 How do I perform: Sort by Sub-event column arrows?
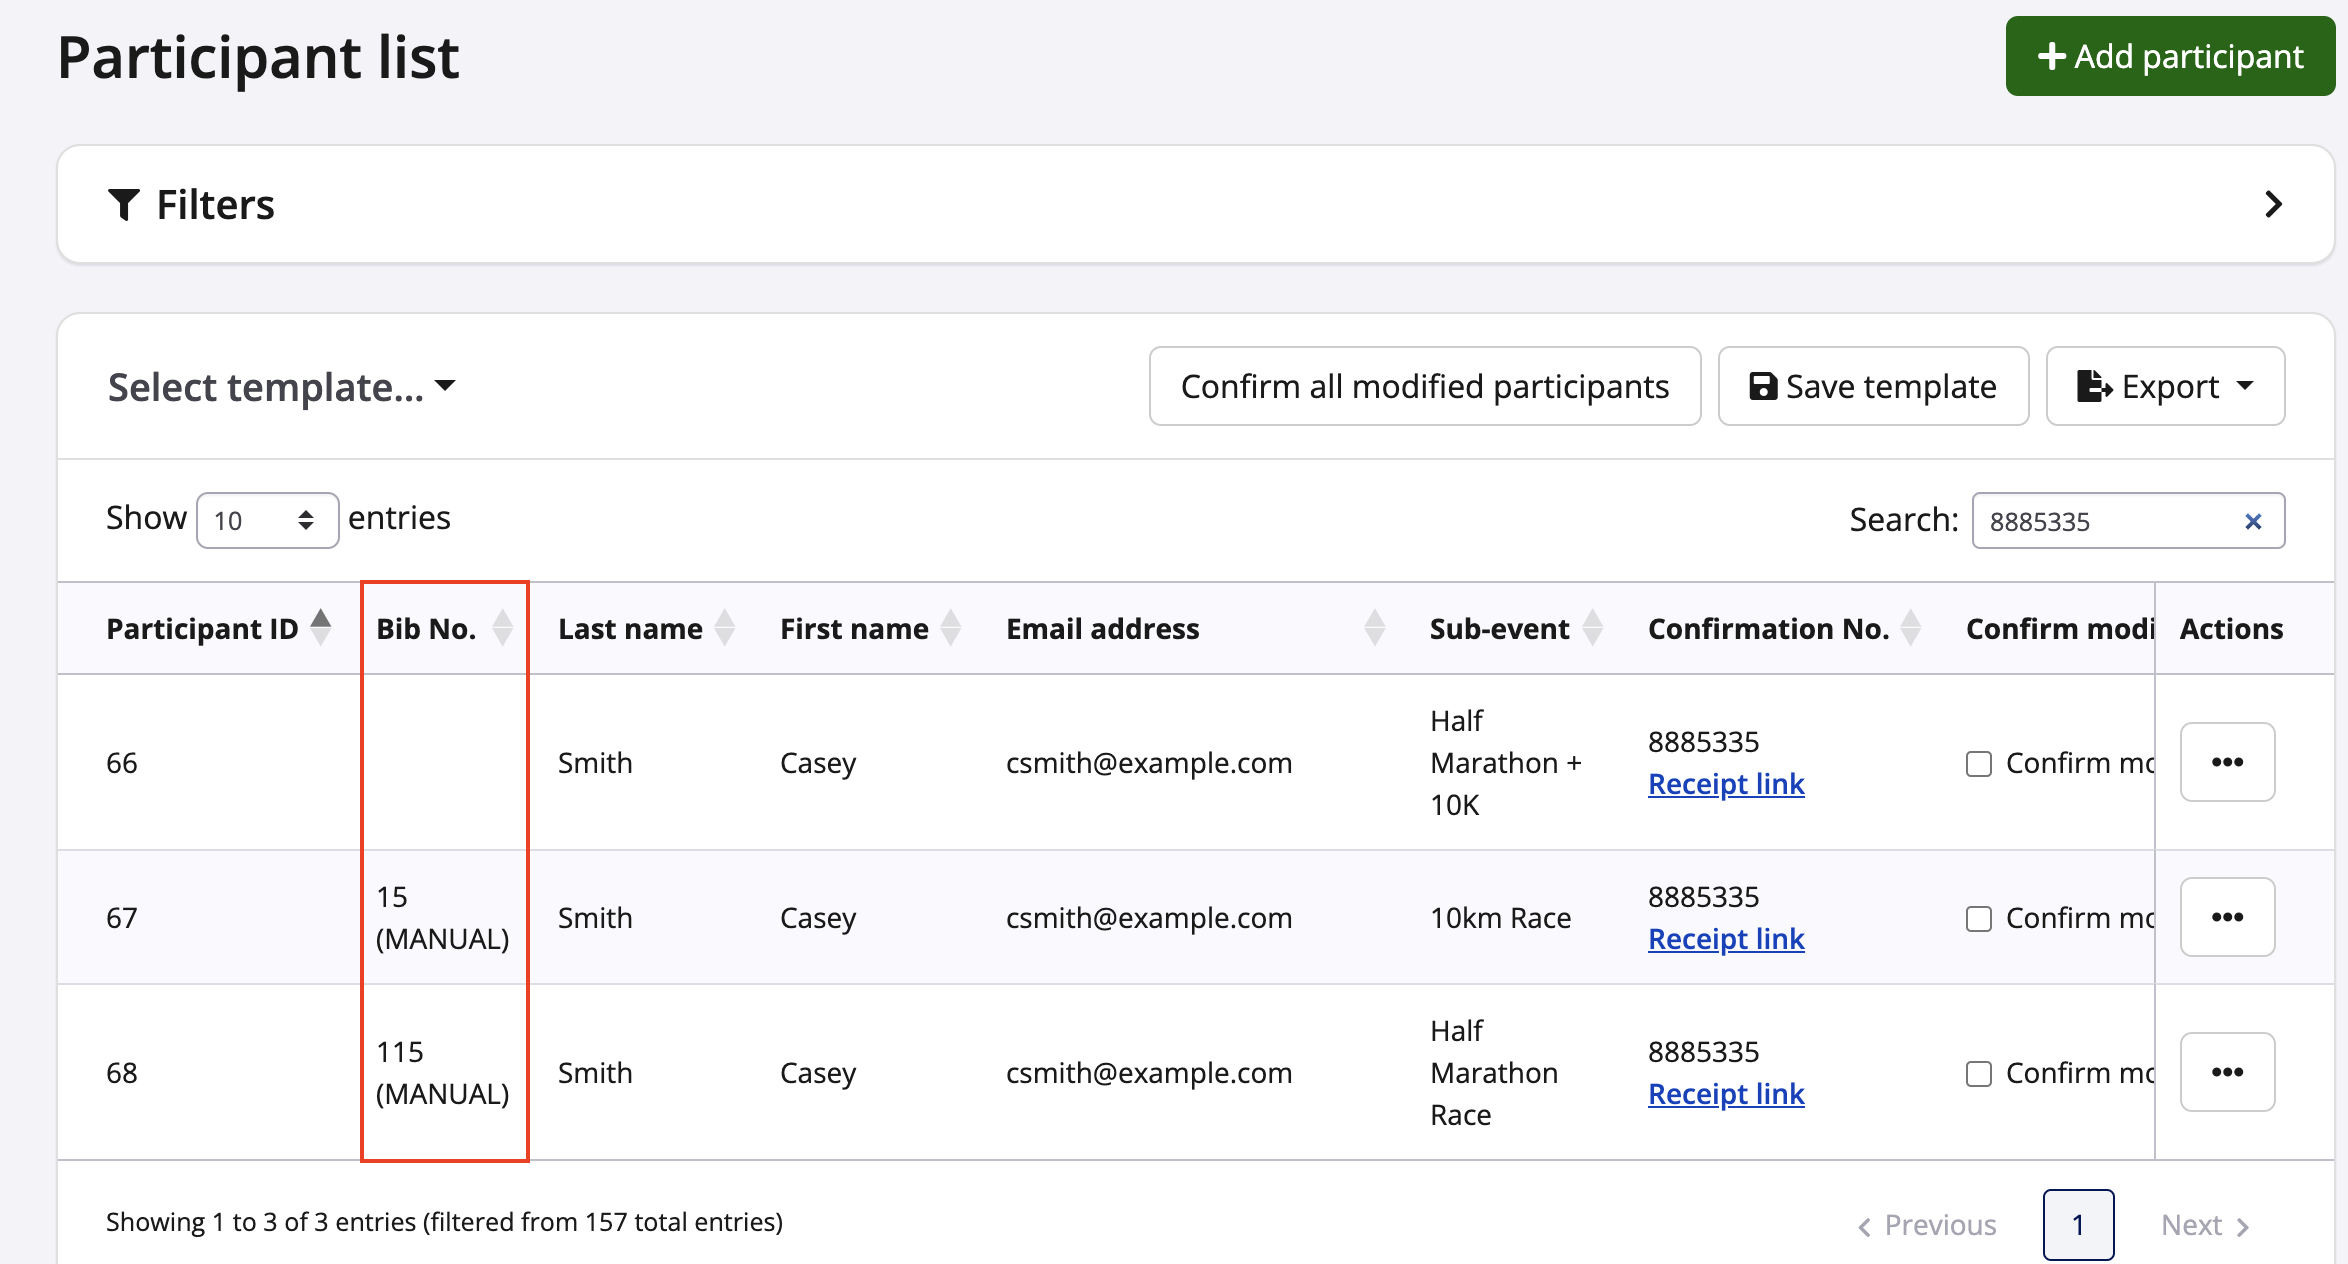click(1593, 628)
